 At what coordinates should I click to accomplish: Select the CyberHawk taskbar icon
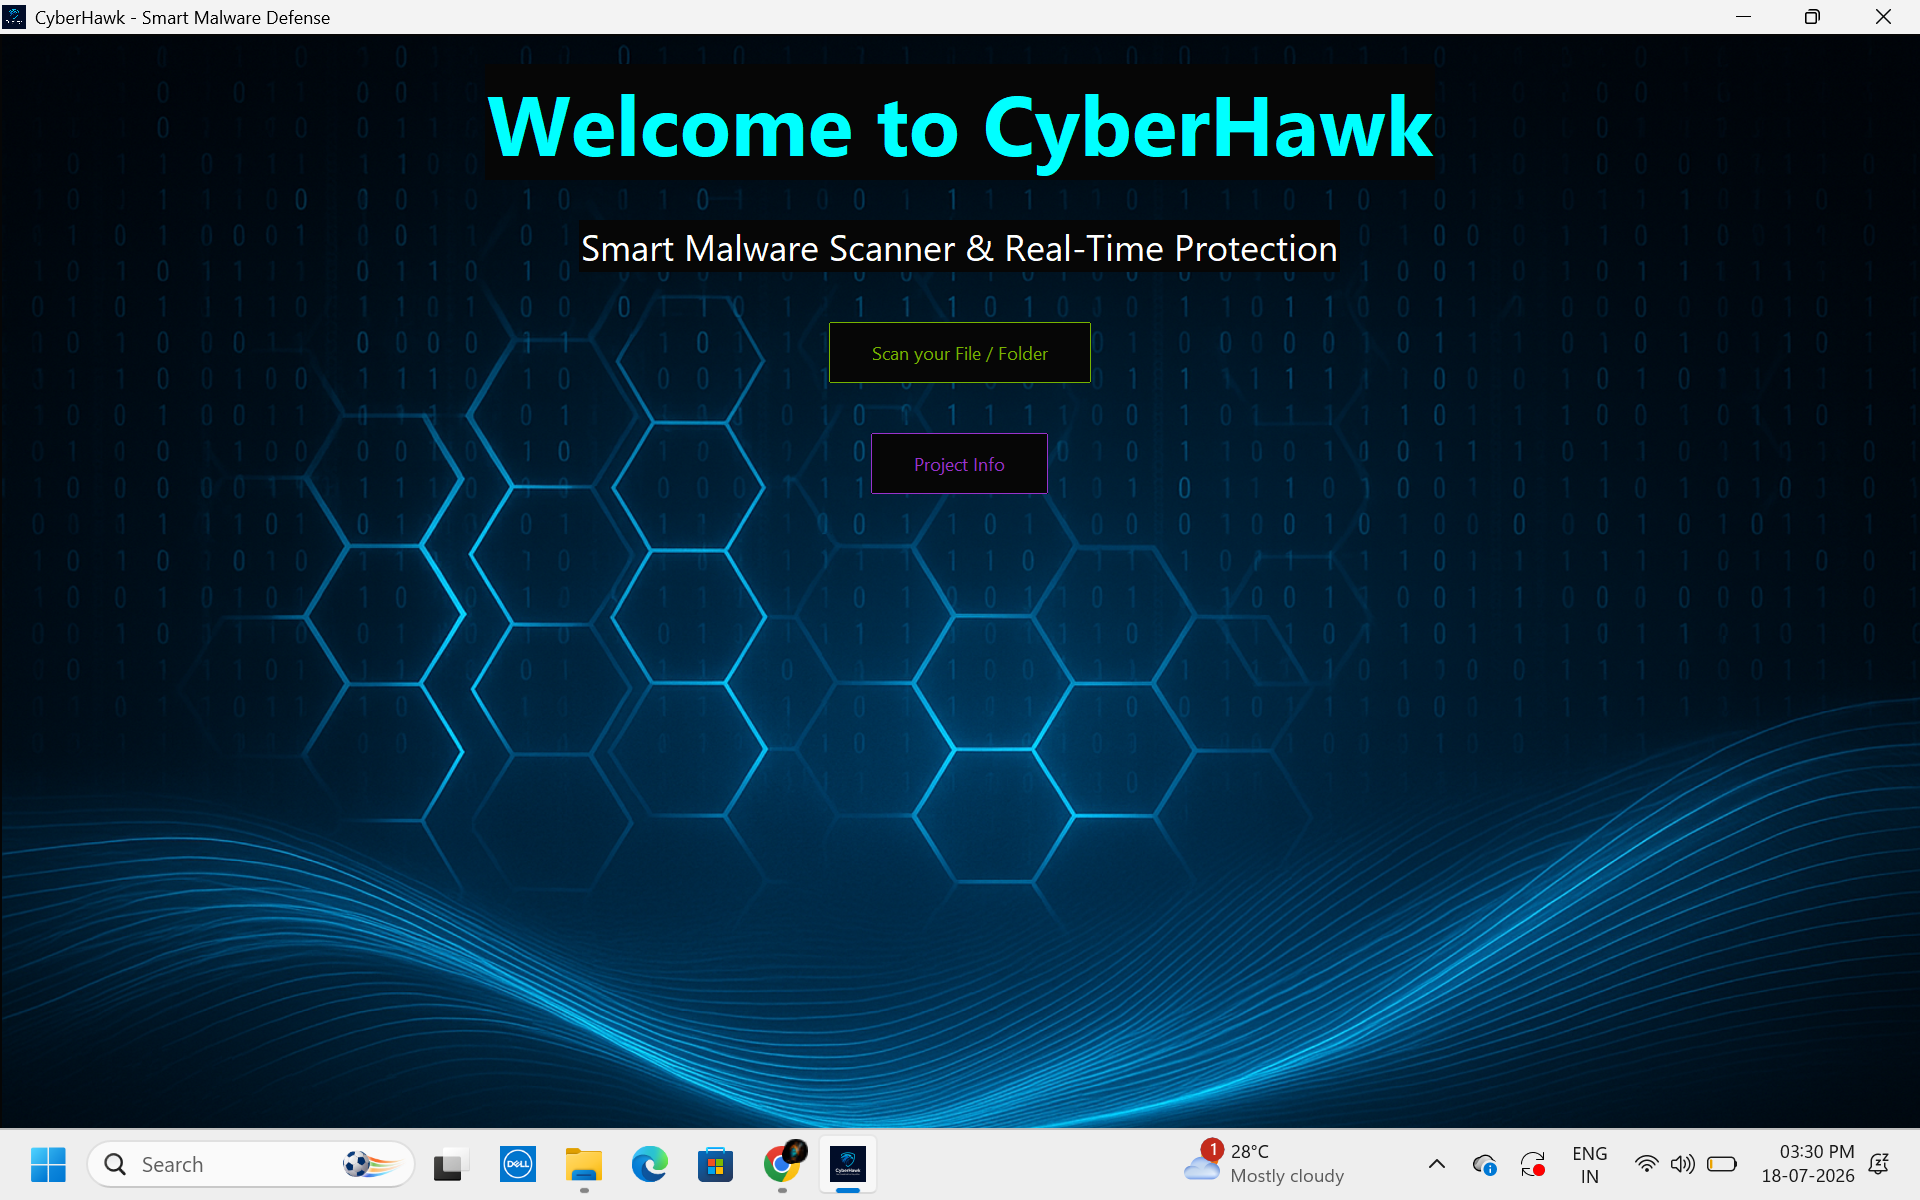[848, 1164]
